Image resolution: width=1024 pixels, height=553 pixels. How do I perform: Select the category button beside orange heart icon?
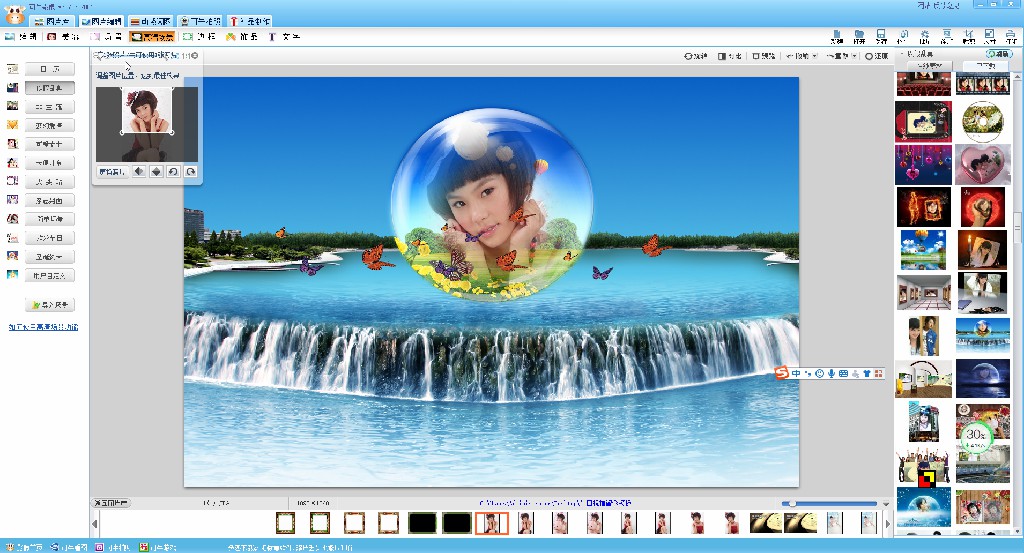[50, 125]
